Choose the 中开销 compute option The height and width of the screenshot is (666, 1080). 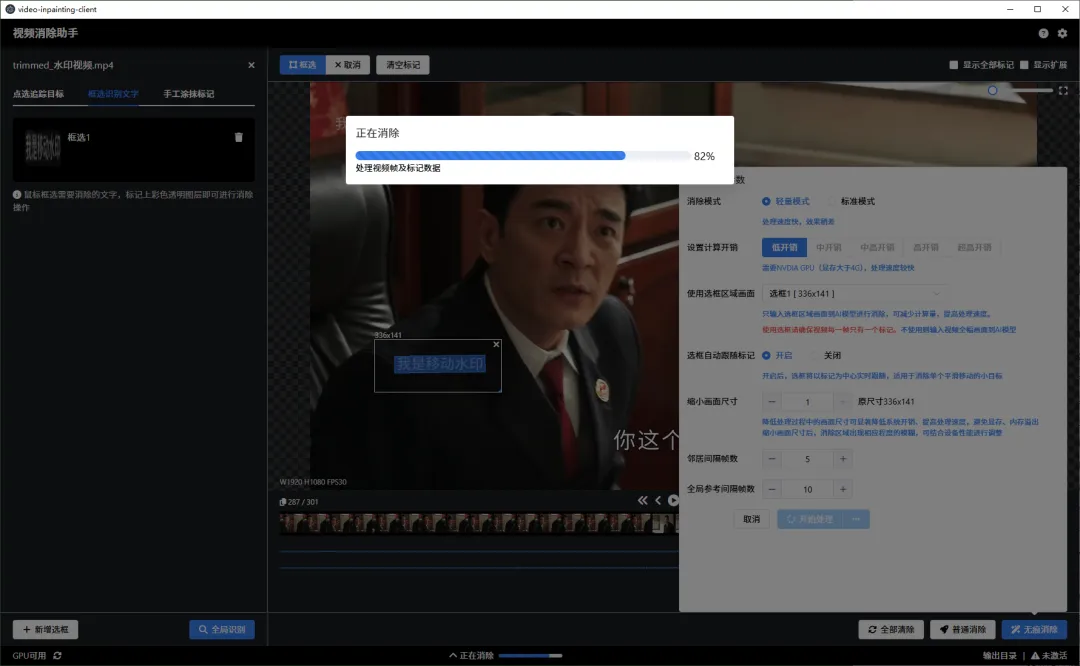point(829,247)
